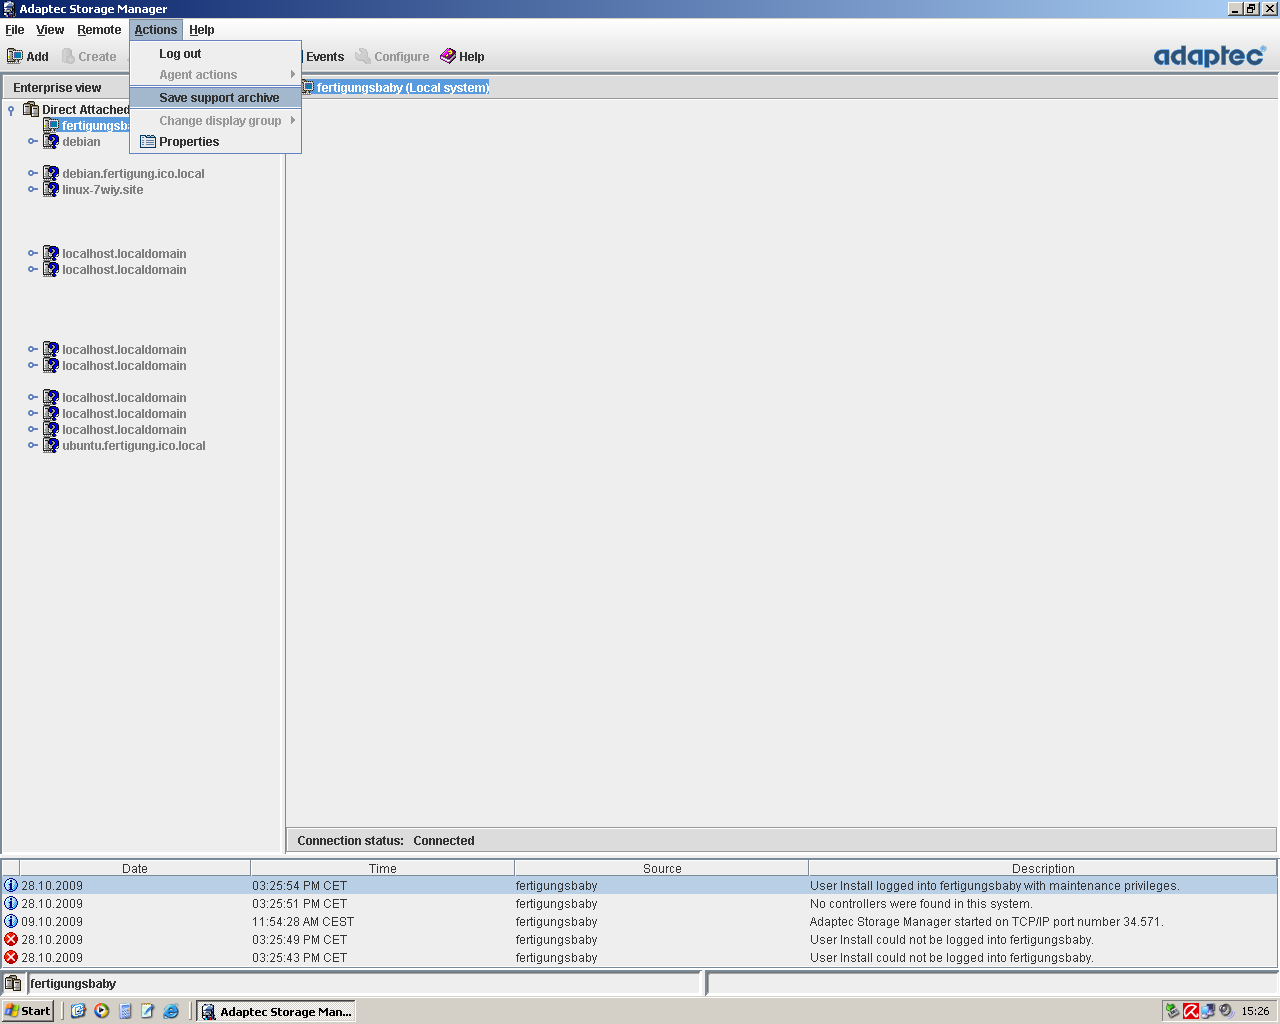Sort events by Source column header
Viewport: 1280px width, 1024px height.
(662, 868)
